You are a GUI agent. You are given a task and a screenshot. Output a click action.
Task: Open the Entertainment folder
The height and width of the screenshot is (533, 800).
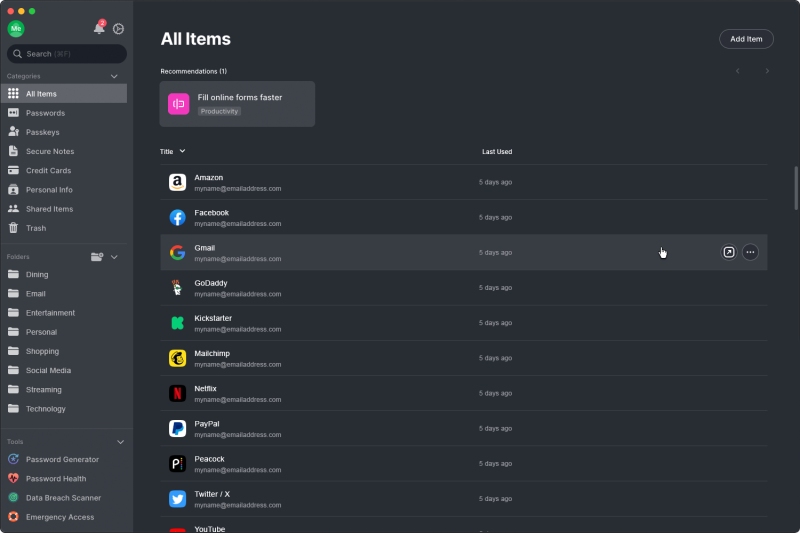tap(64, 313)
